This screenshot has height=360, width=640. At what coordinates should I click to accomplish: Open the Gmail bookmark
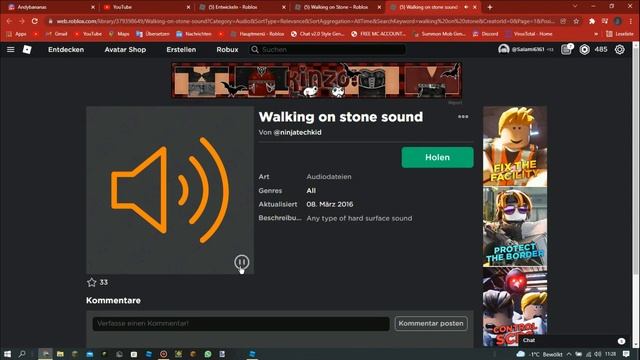pyautogui.click(x=56, y=34)
